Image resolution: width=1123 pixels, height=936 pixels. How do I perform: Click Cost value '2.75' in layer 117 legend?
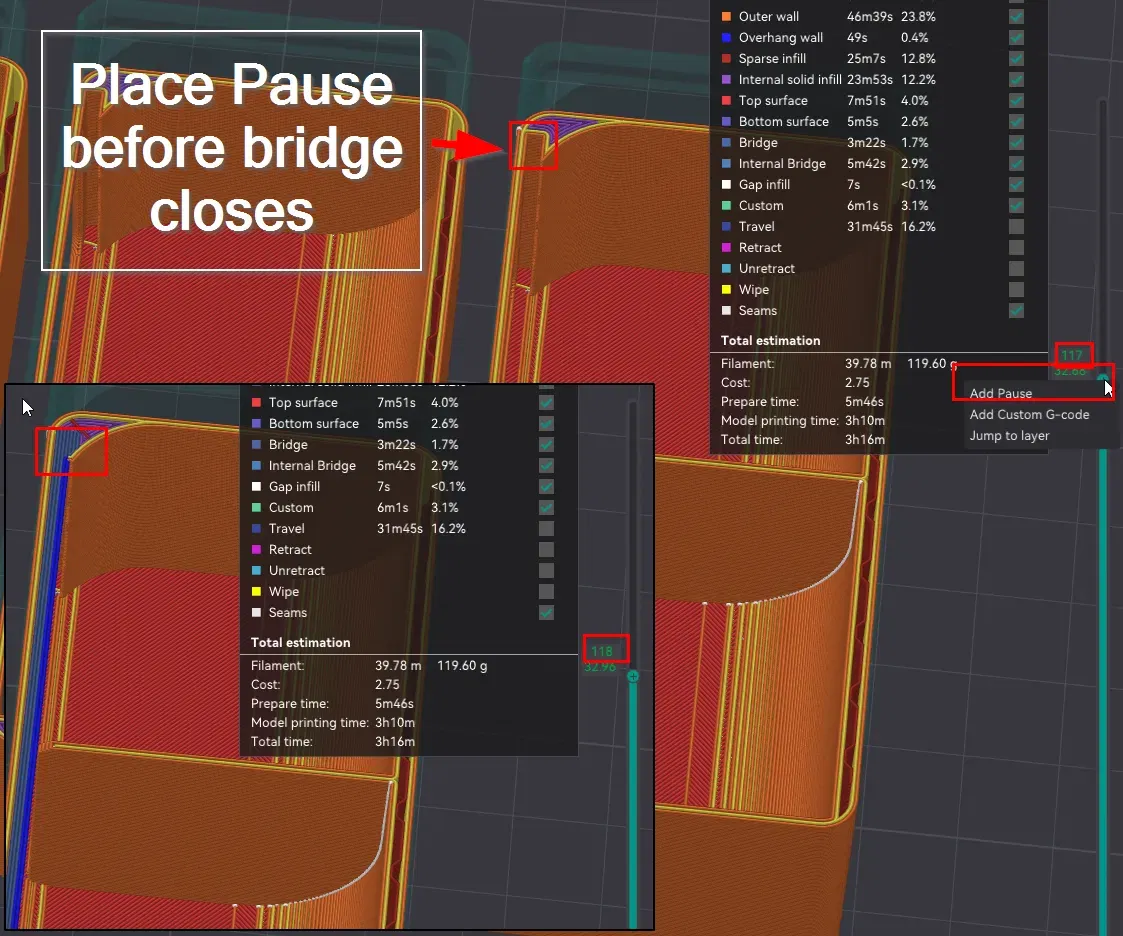[x=857, y=382]
